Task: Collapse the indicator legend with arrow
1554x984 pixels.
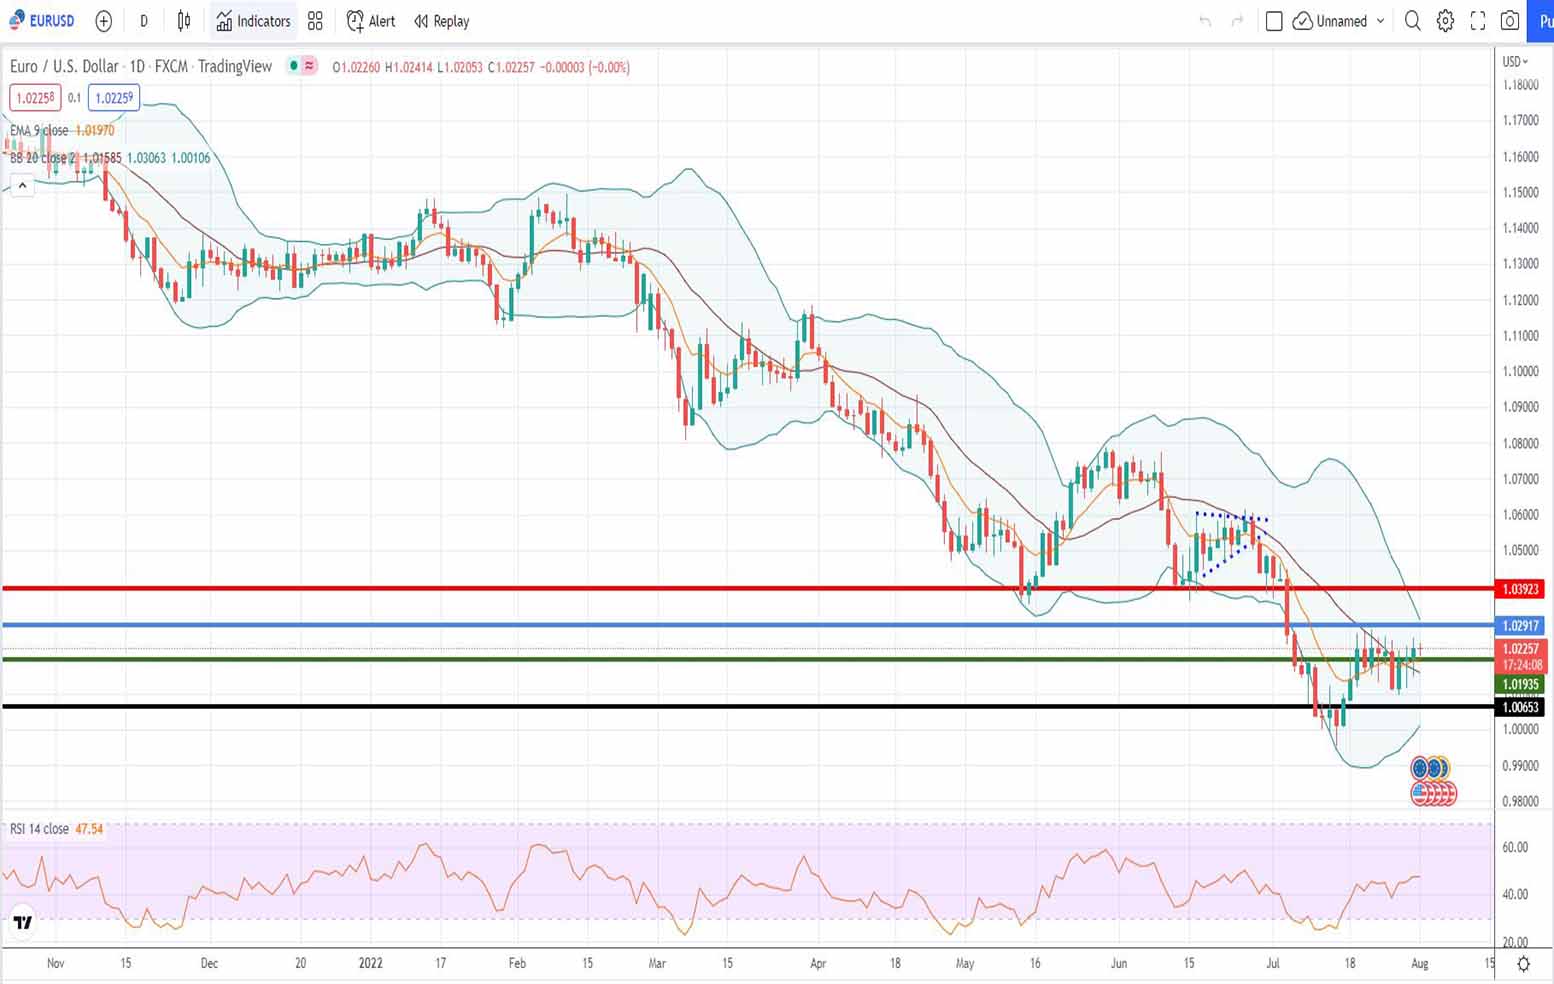Action: pos(22,185)
